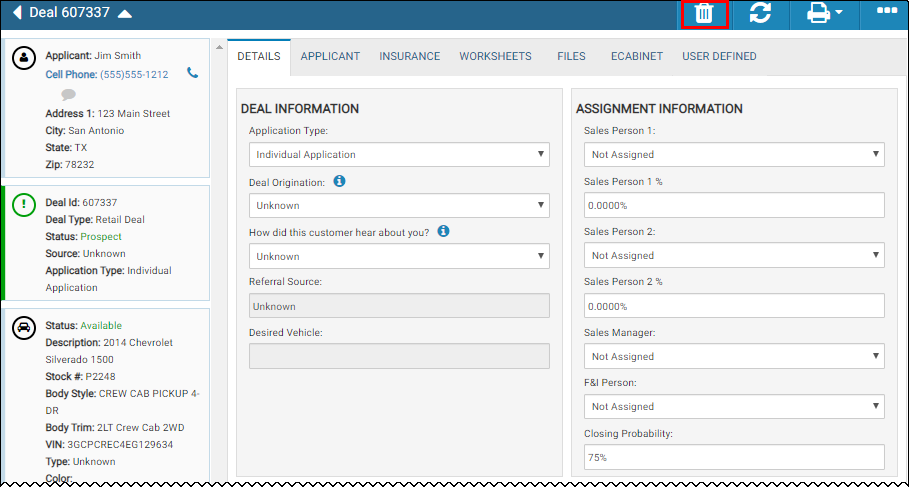Click the Stock # P2248 text
The width and height of the screenshot is (909, 488).
click(80, 377)
